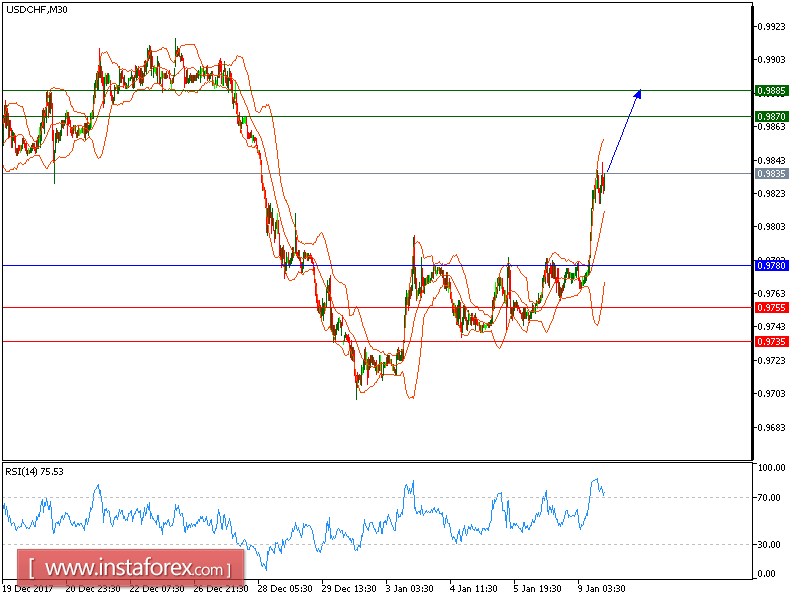Select the 26 Dec 21:30 time label

(220, 589)
